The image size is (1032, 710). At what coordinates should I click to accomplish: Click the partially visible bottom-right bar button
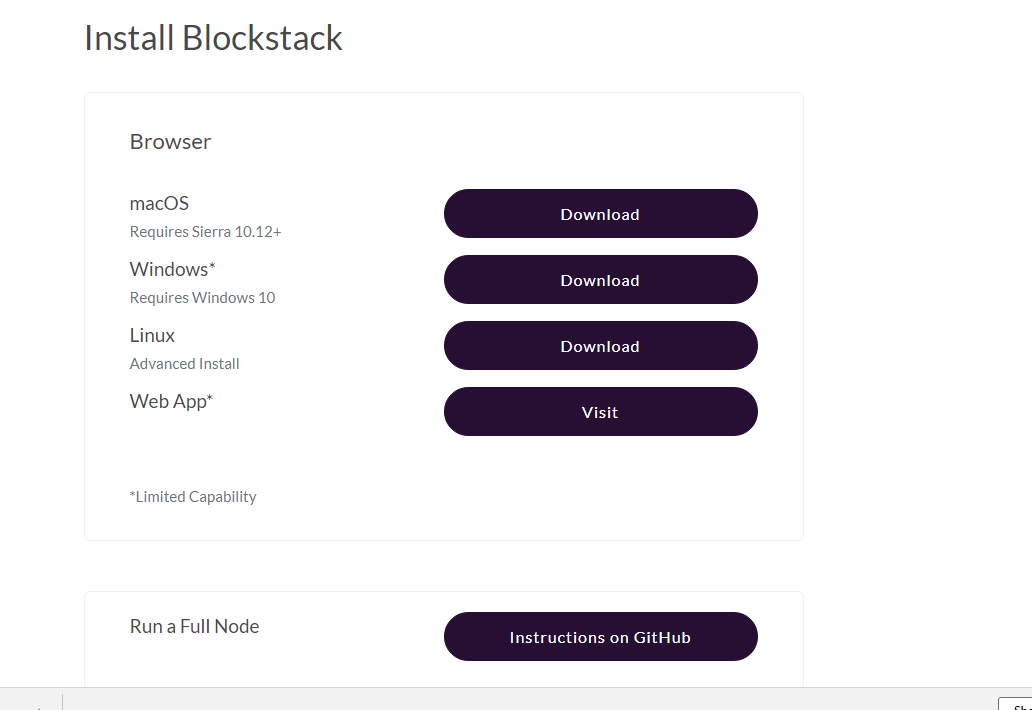(1015, 703)
